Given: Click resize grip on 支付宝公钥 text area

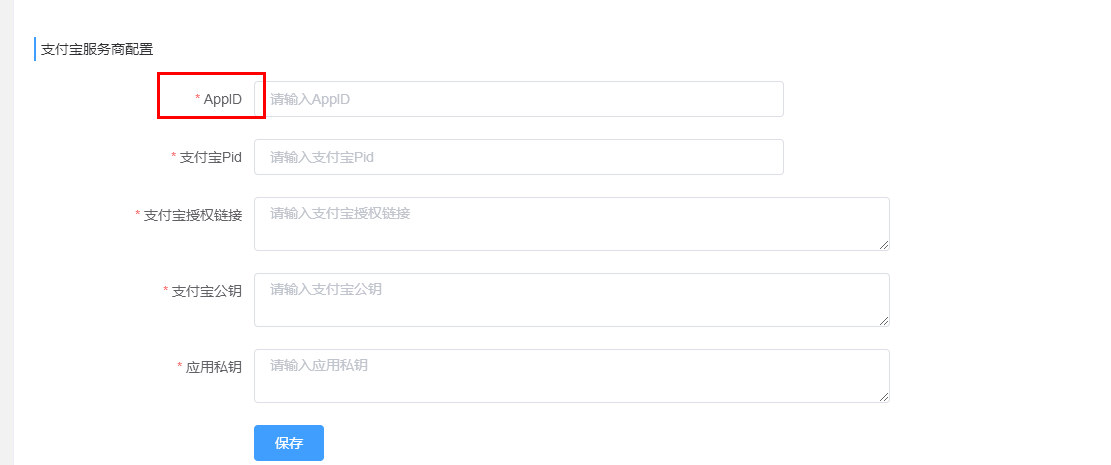Looking at the screenshot, I should tap(884, 320).
